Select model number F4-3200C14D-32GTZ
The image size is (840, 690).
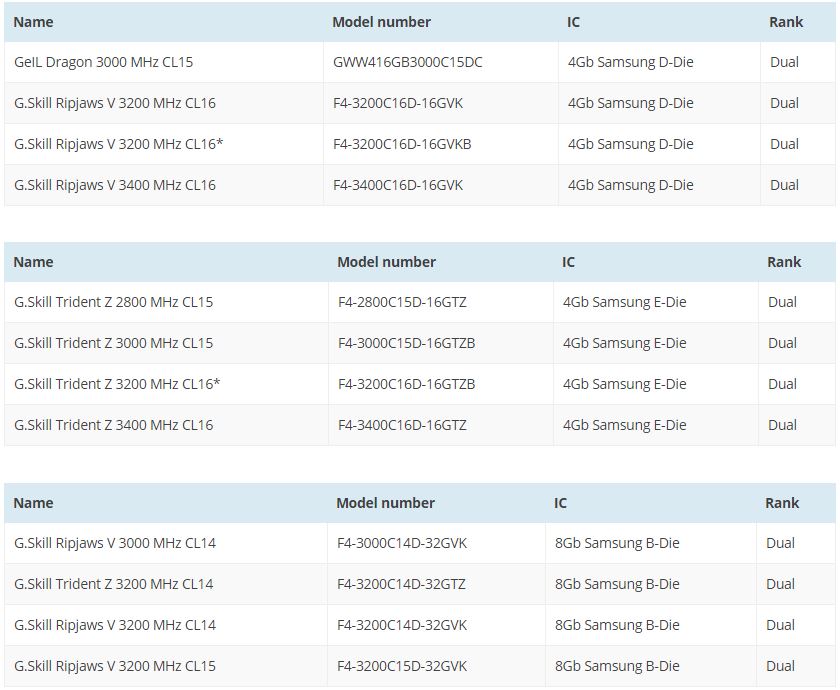[x=400, y=584]
